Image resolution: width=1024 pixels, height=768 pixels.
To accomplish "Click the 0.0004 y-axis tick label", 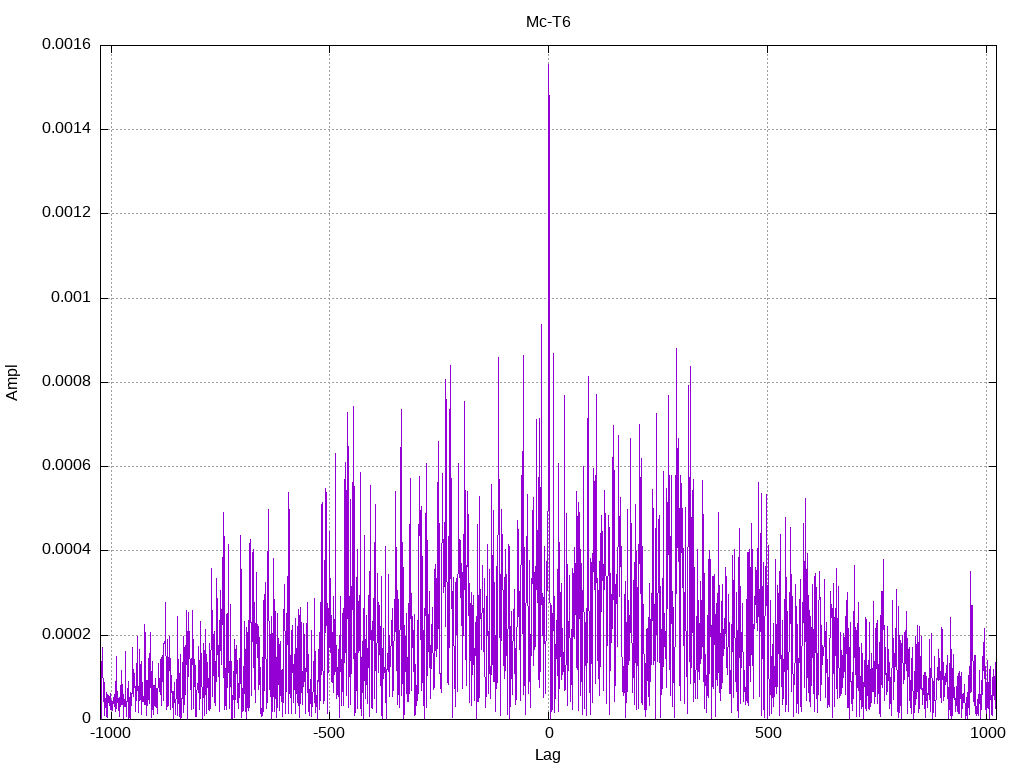I will 67,549.
